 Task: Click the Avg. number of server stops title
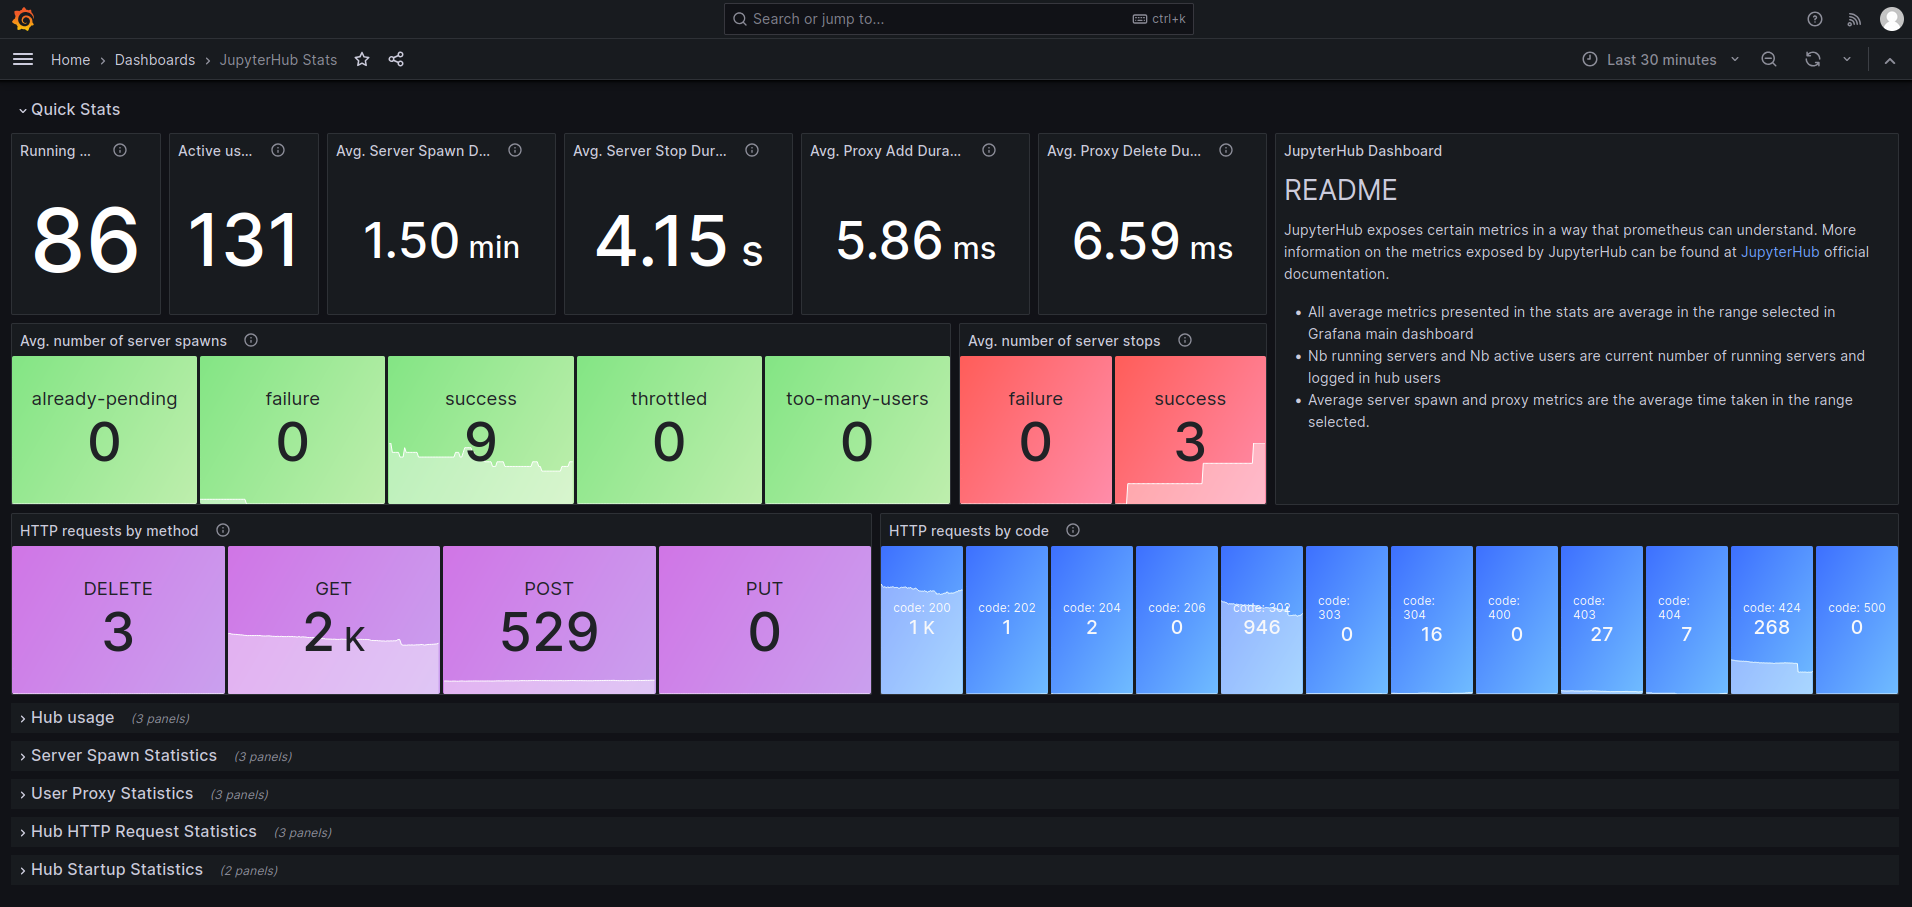pyautogui.click(x=1064, y=341)
